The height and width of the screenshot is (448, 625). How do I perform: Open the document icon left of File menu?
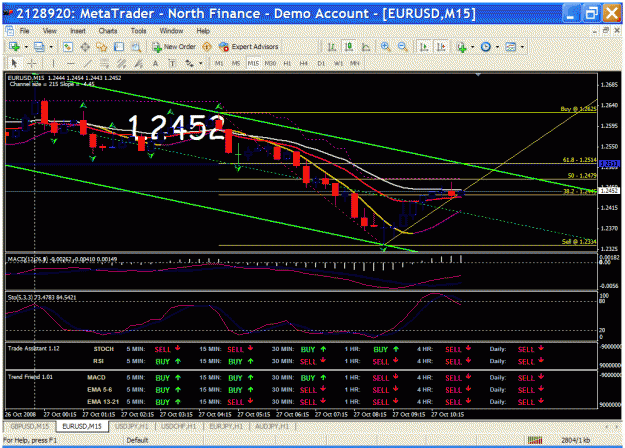(10, 31)
